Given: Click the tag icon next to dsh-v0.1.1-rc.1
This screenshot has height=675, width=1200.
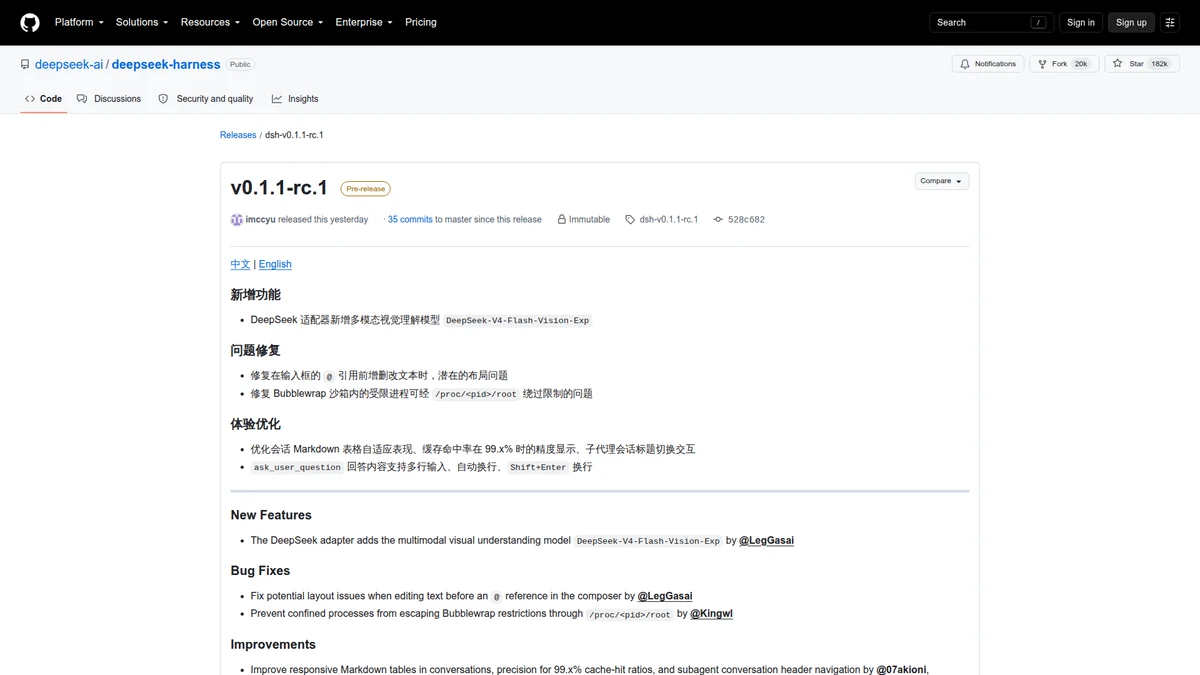Looking at the screenshot, I should [630, 219].
